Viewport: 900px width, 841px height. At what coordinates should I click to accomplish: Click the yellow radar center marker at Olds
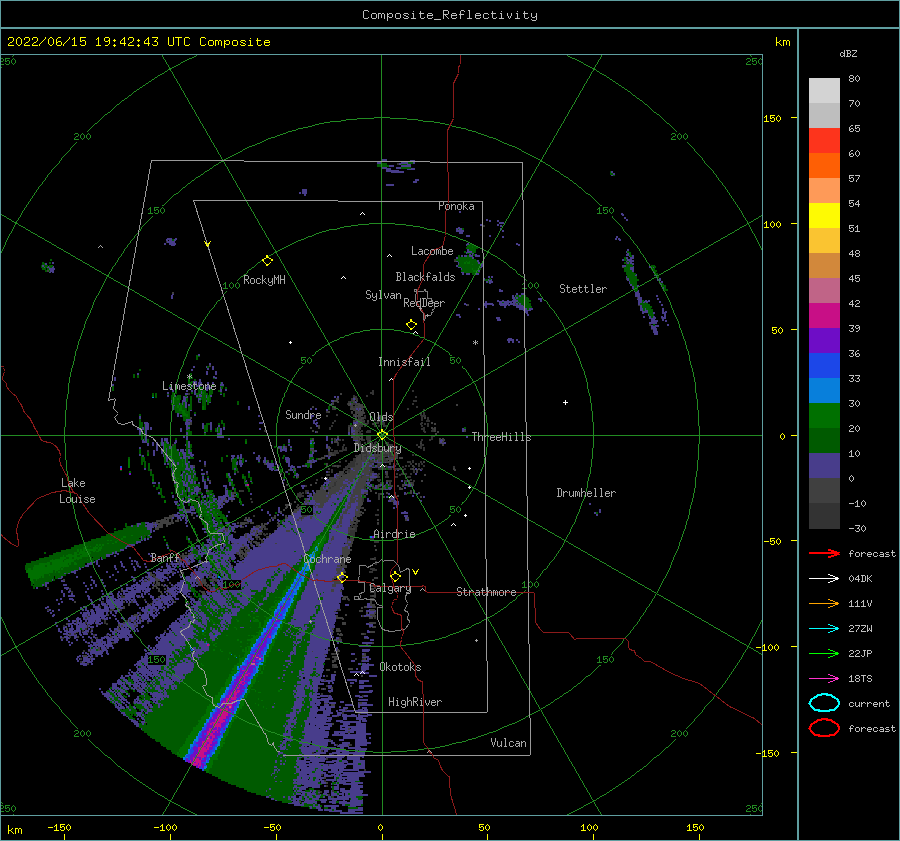click(382, 435)
